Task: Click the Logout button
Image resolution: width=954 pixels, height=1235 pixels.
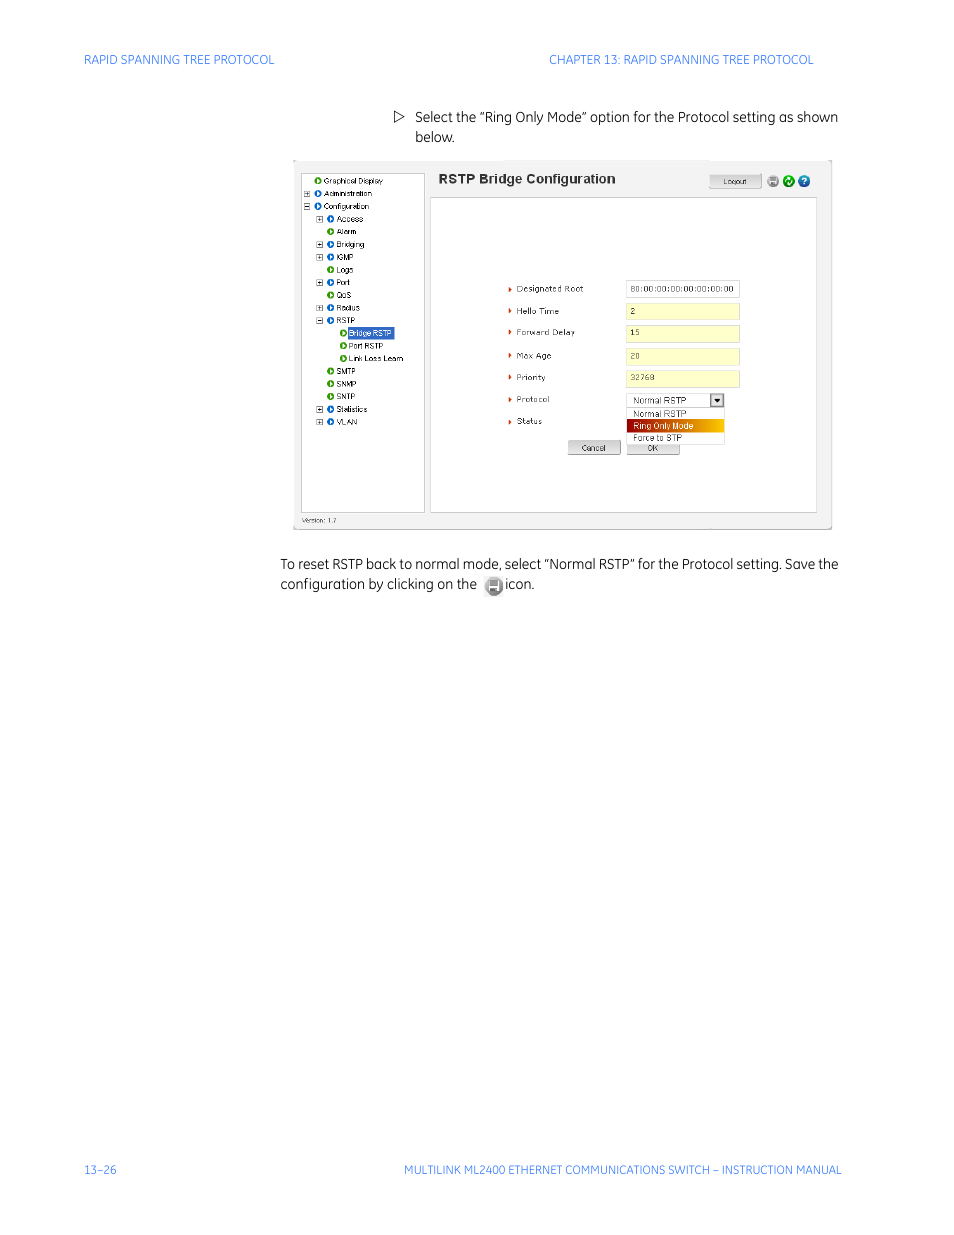Action: point(735,181)
